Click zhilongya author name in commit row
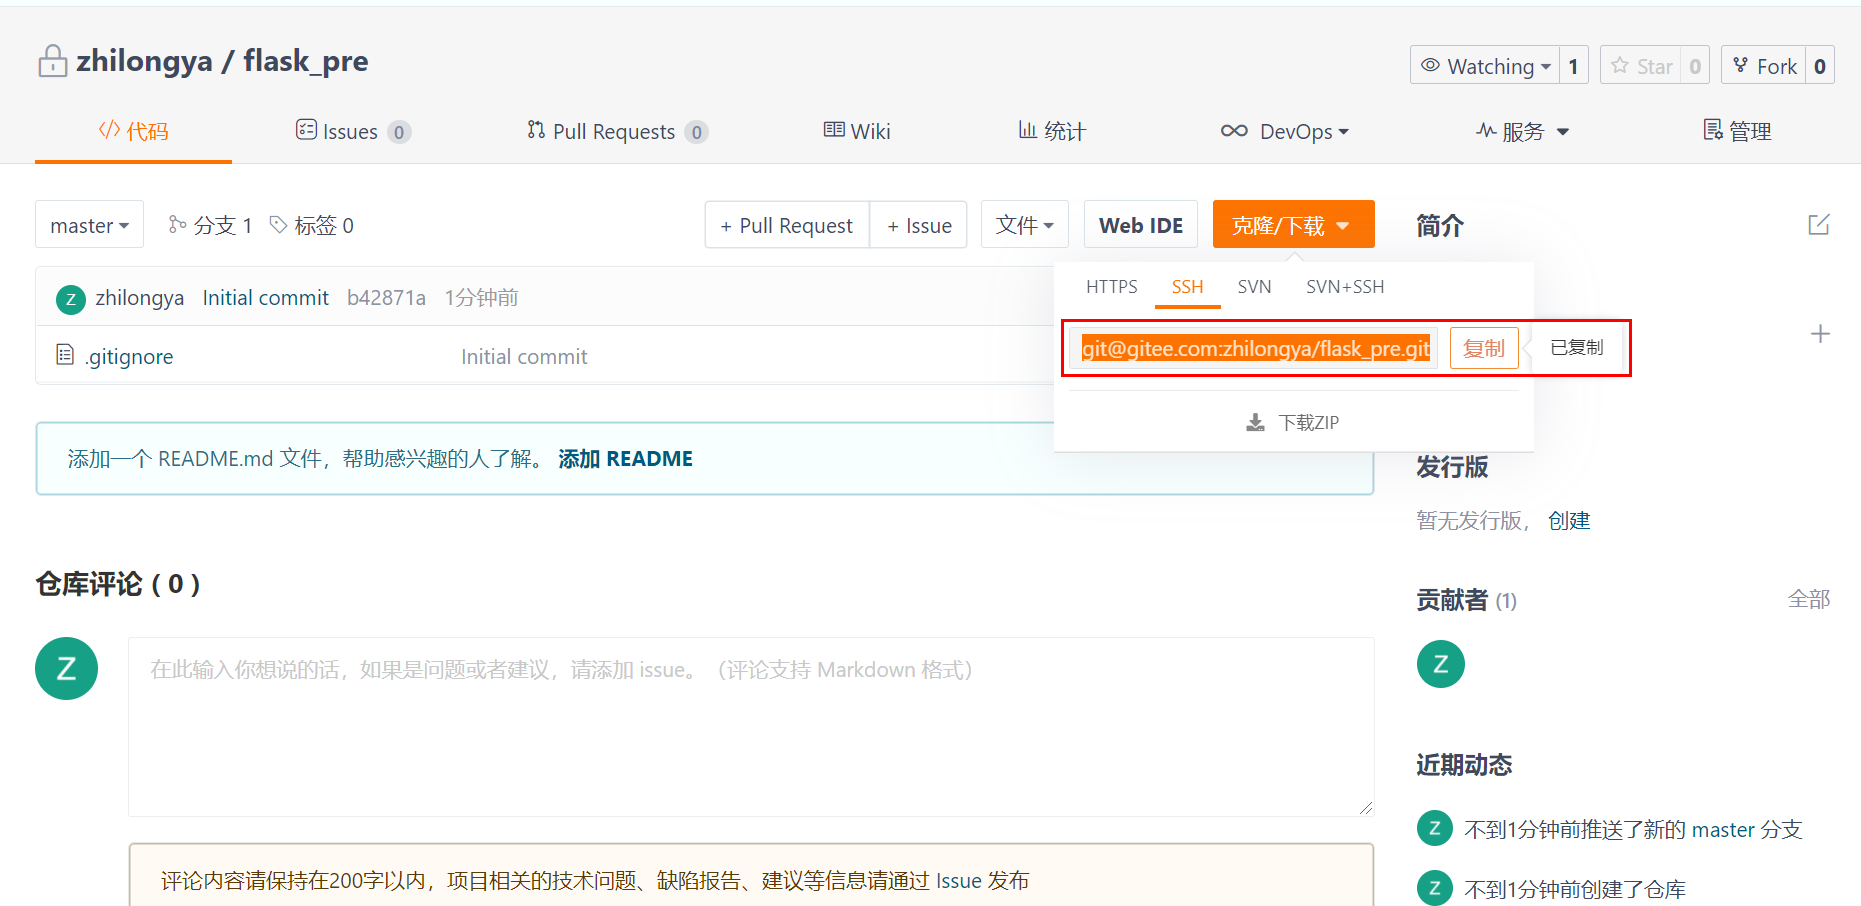 point(140,298)
